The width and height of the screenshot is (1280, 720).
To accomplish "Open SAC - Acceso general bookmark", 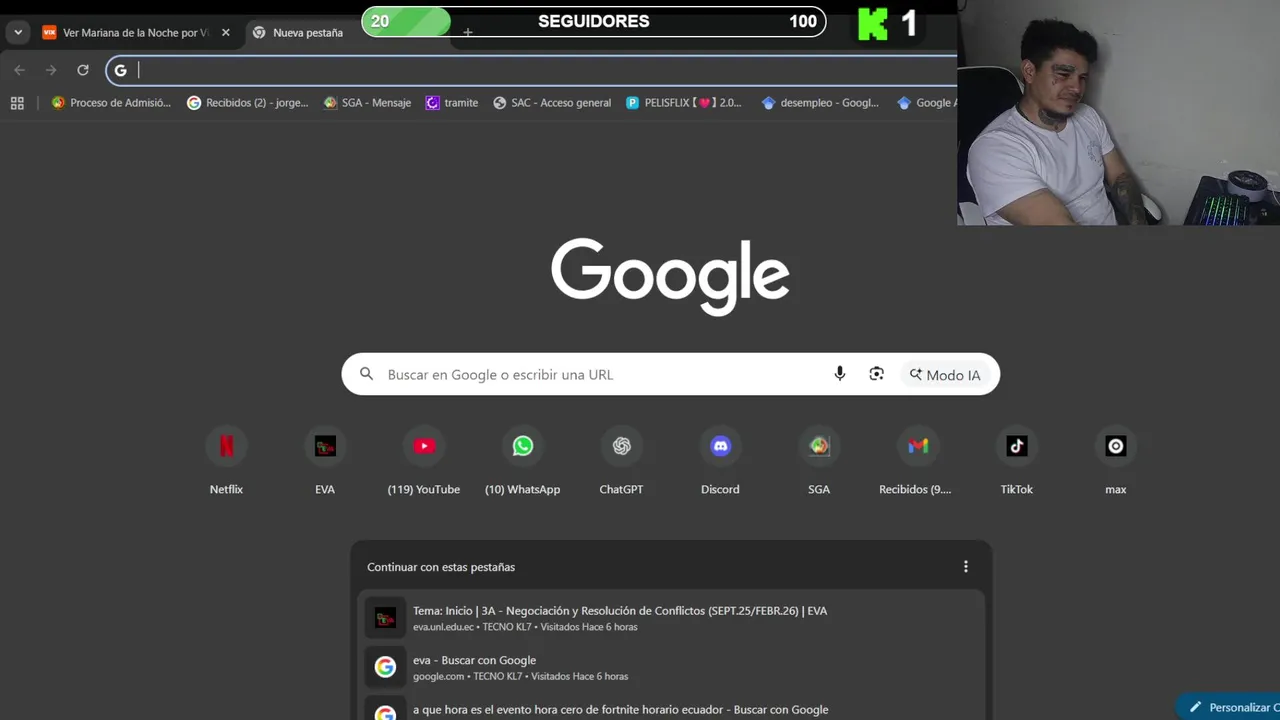I will click(552, 102).
